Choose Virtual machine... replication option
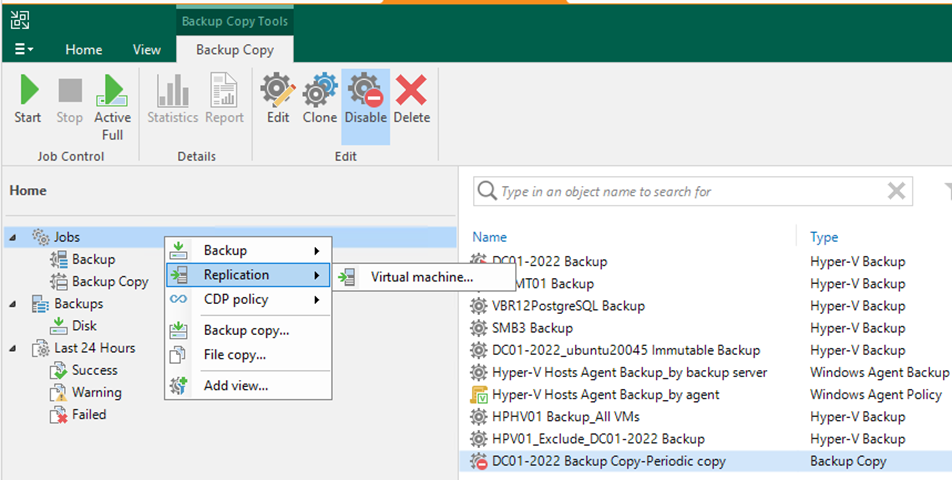Image resolution: width=952 pixels, height=480 pixels. (422, 278)
